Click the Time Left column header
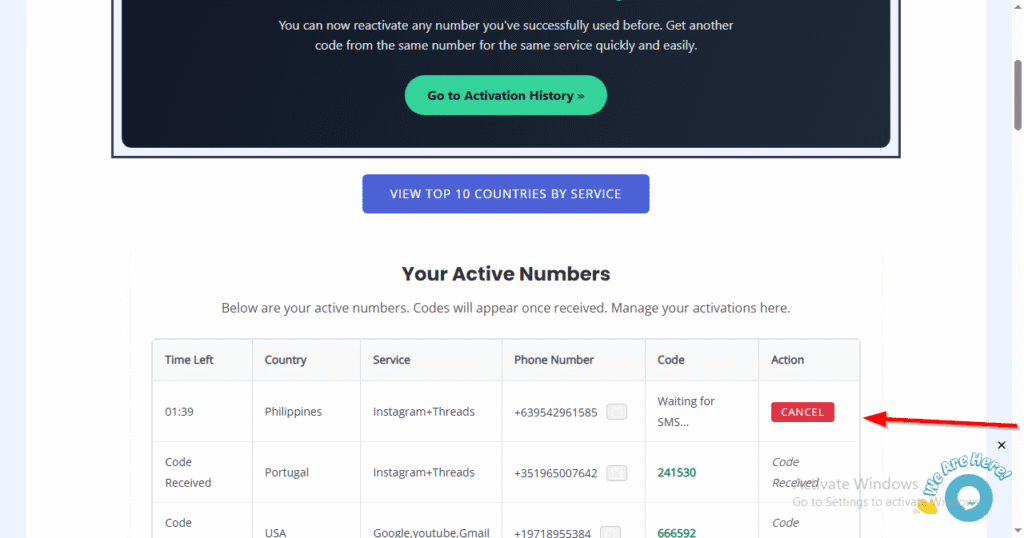This screenshot has width=1024, height=538. tap(189, 360)
